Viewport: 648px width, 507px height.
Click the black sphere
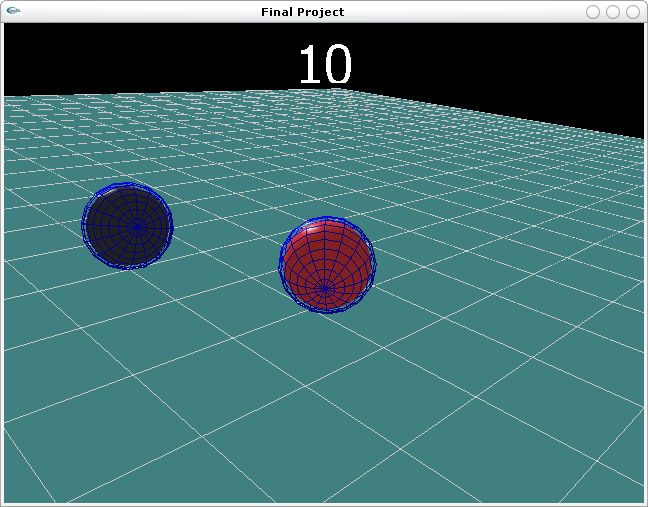point(127,226)
